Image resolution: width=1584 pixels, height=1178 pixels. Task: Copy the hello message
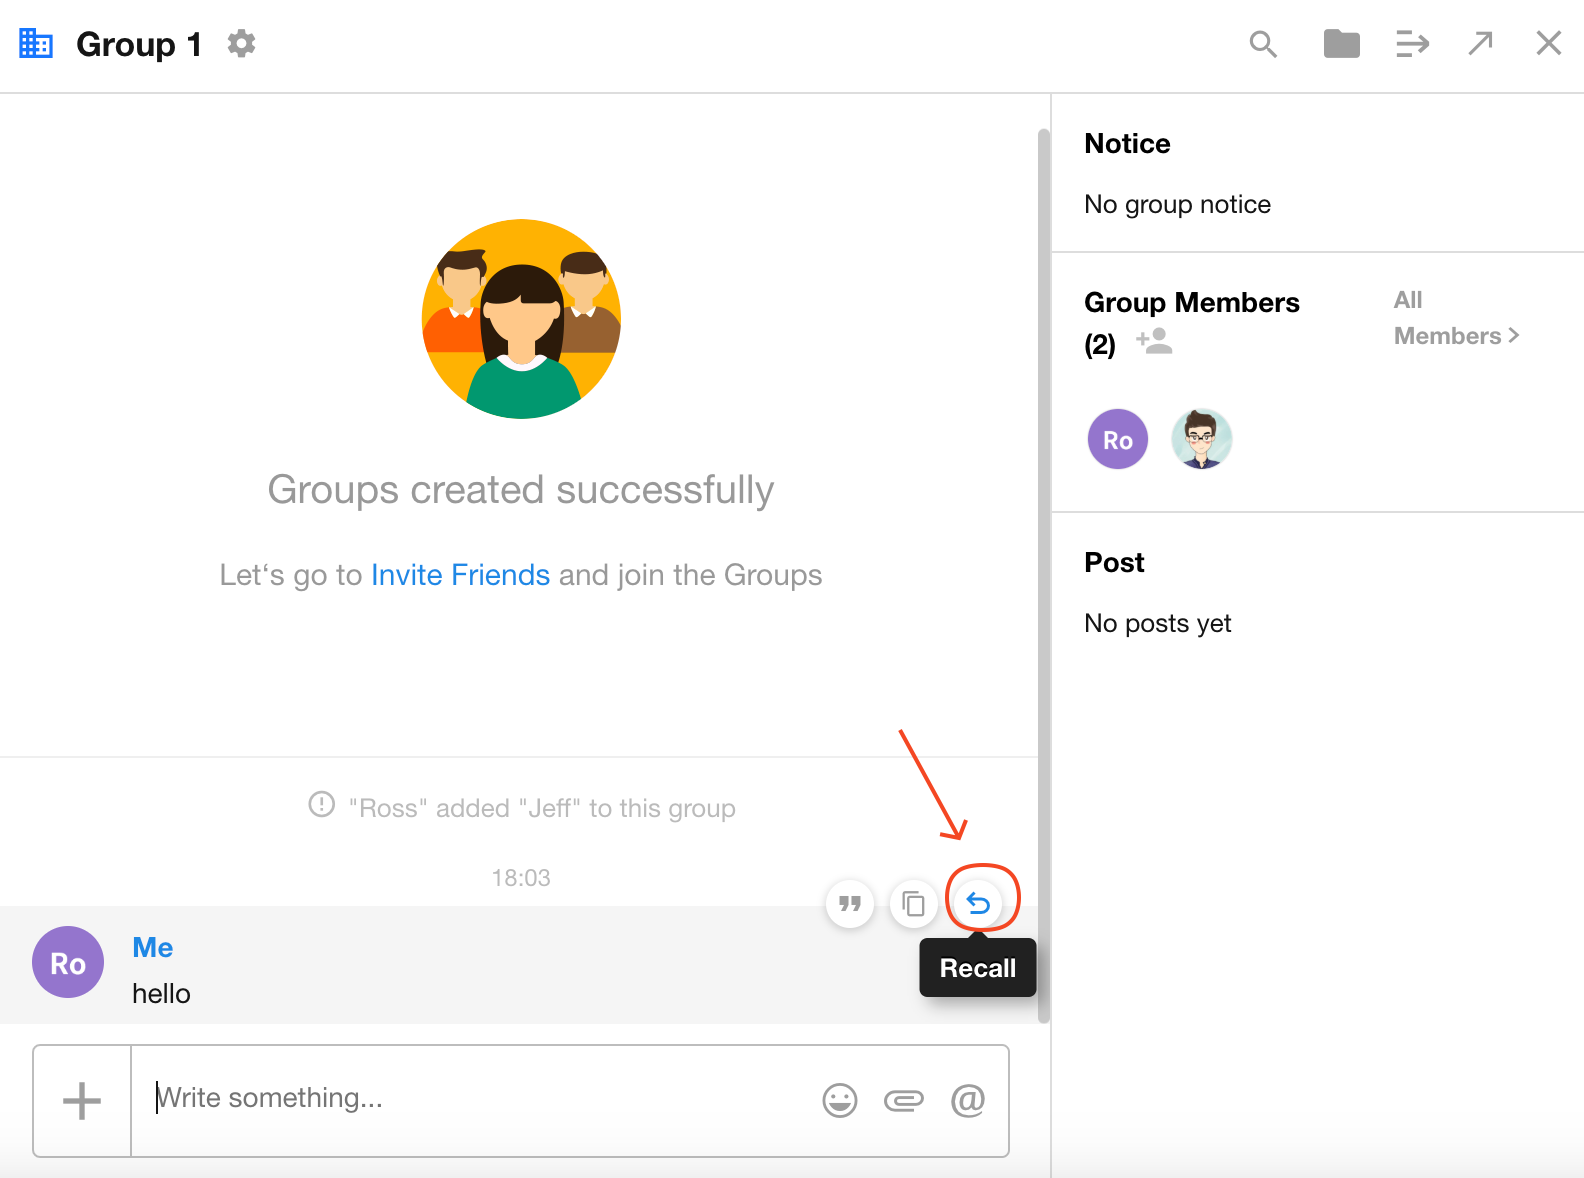pyautogui.click(x=913, y=904)
